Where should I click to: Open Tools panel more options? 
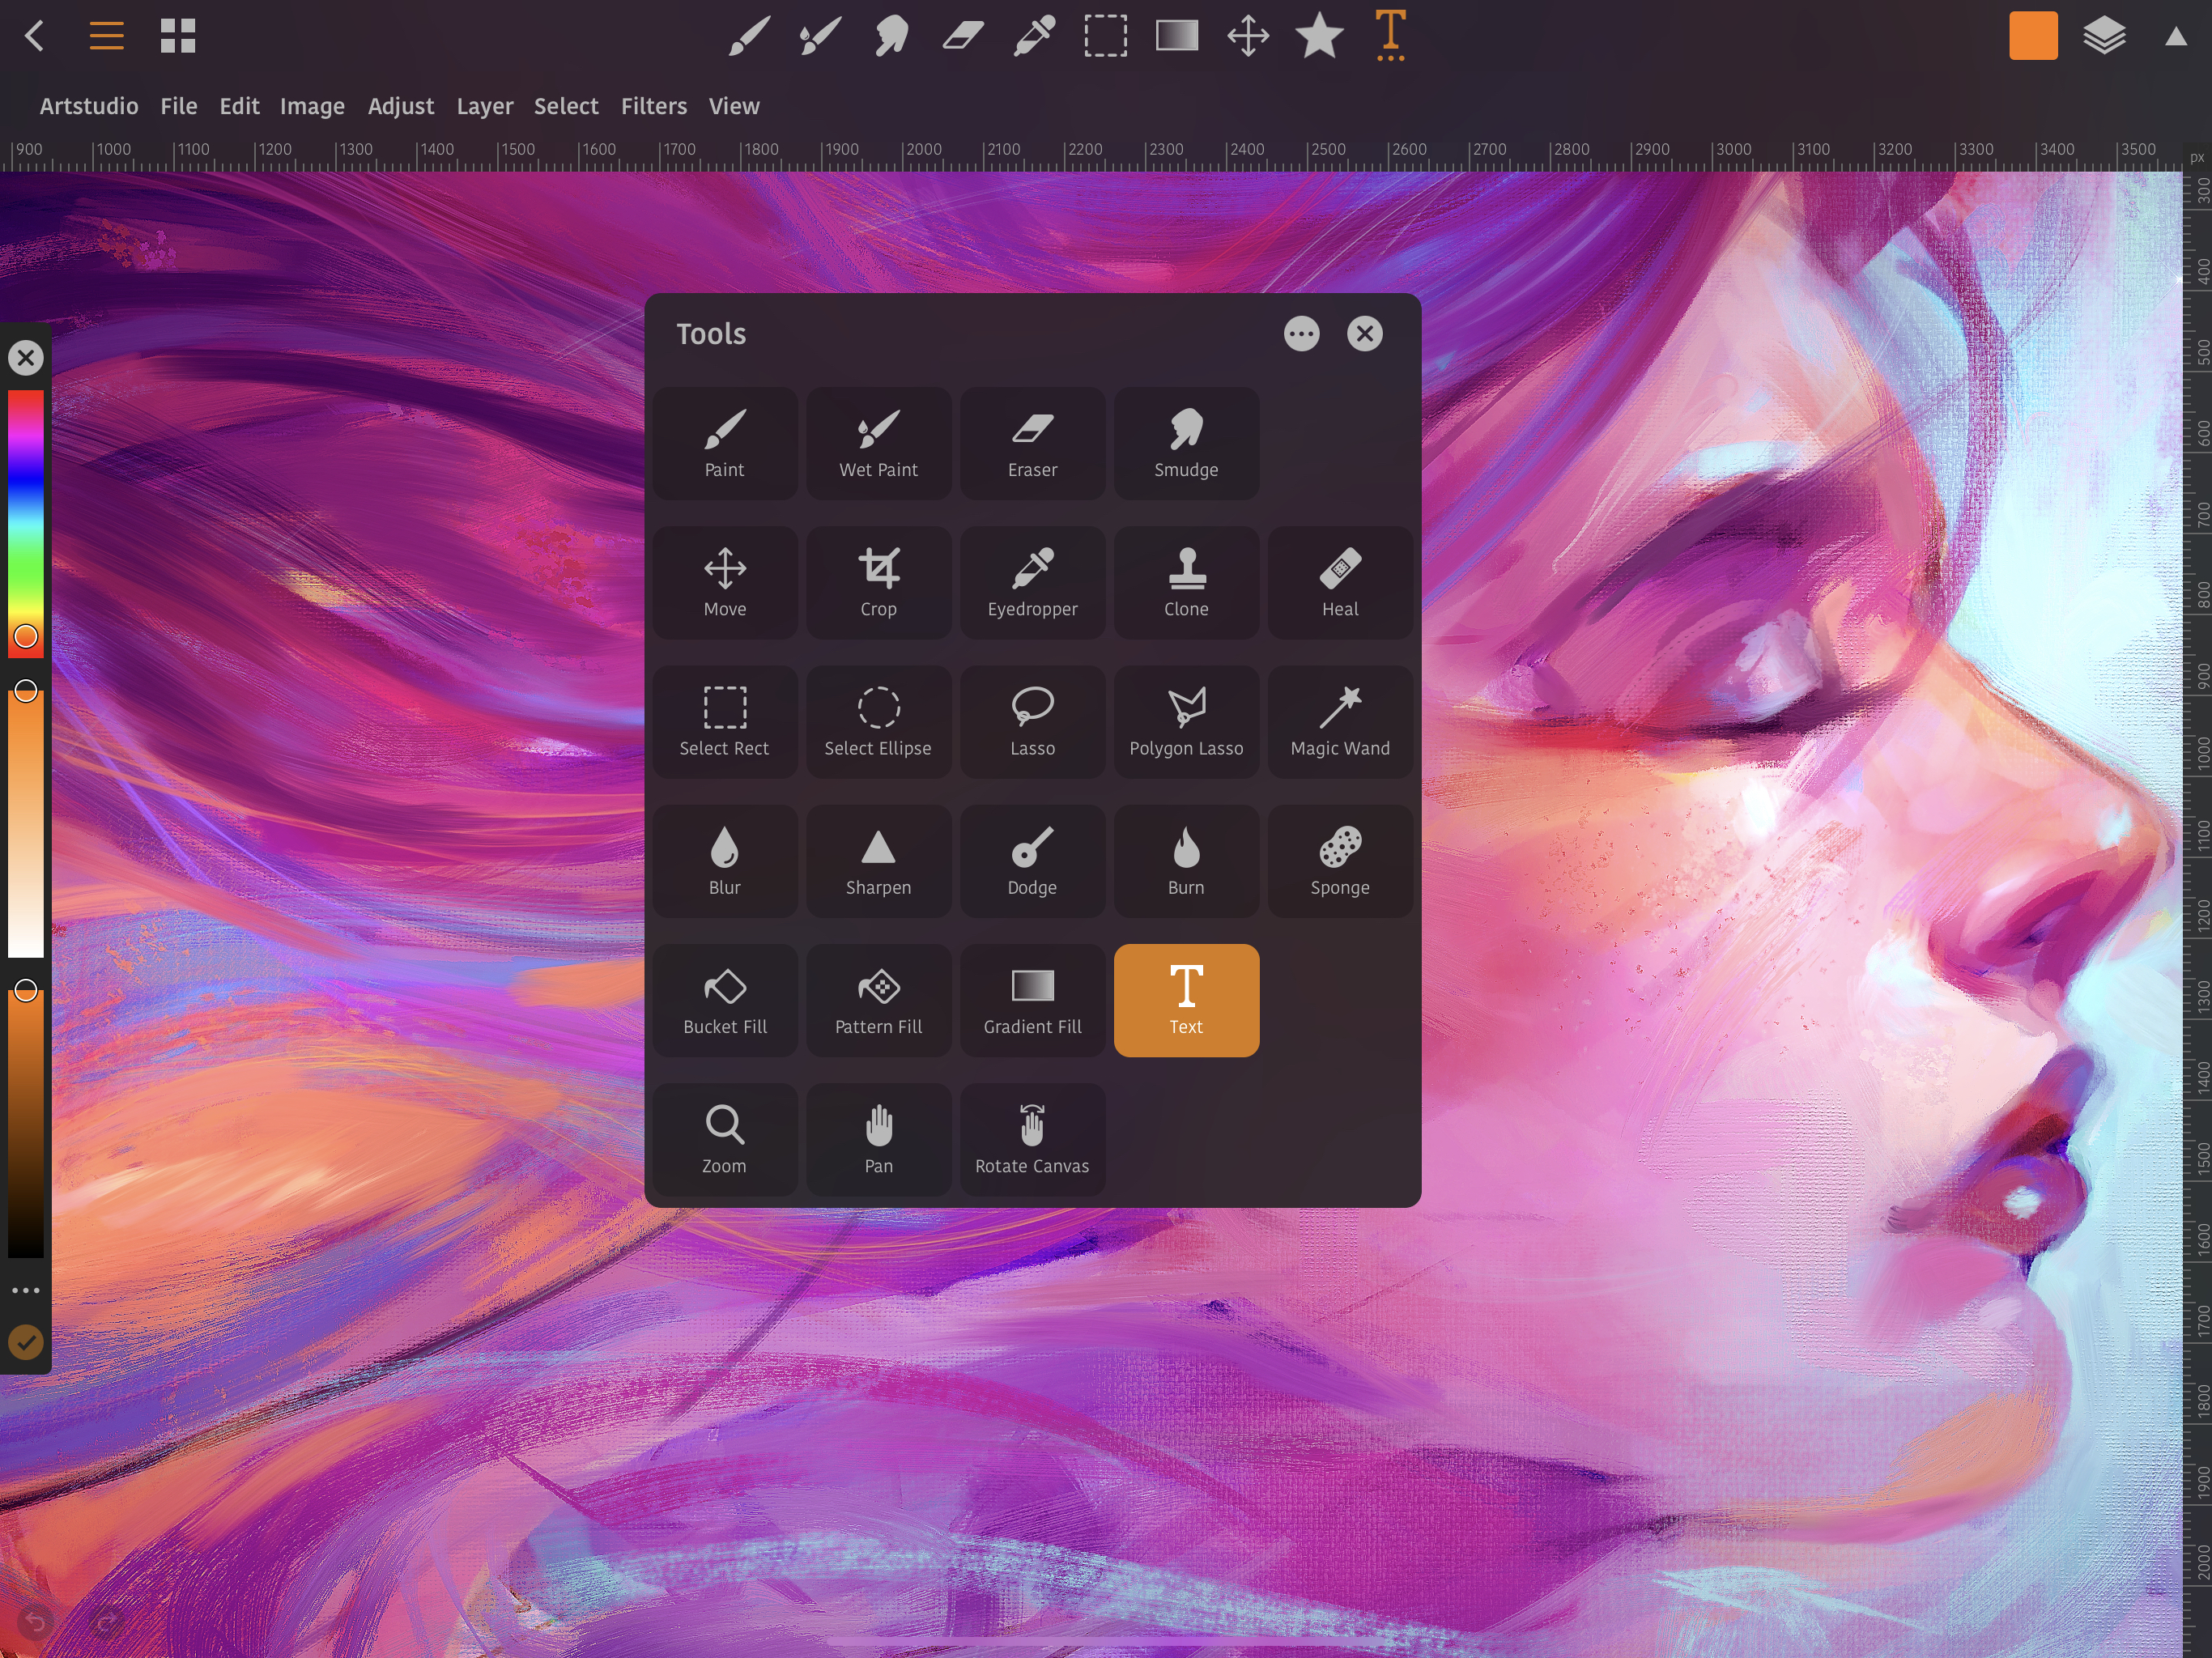pyautogui.click(x=1301, y=334)
